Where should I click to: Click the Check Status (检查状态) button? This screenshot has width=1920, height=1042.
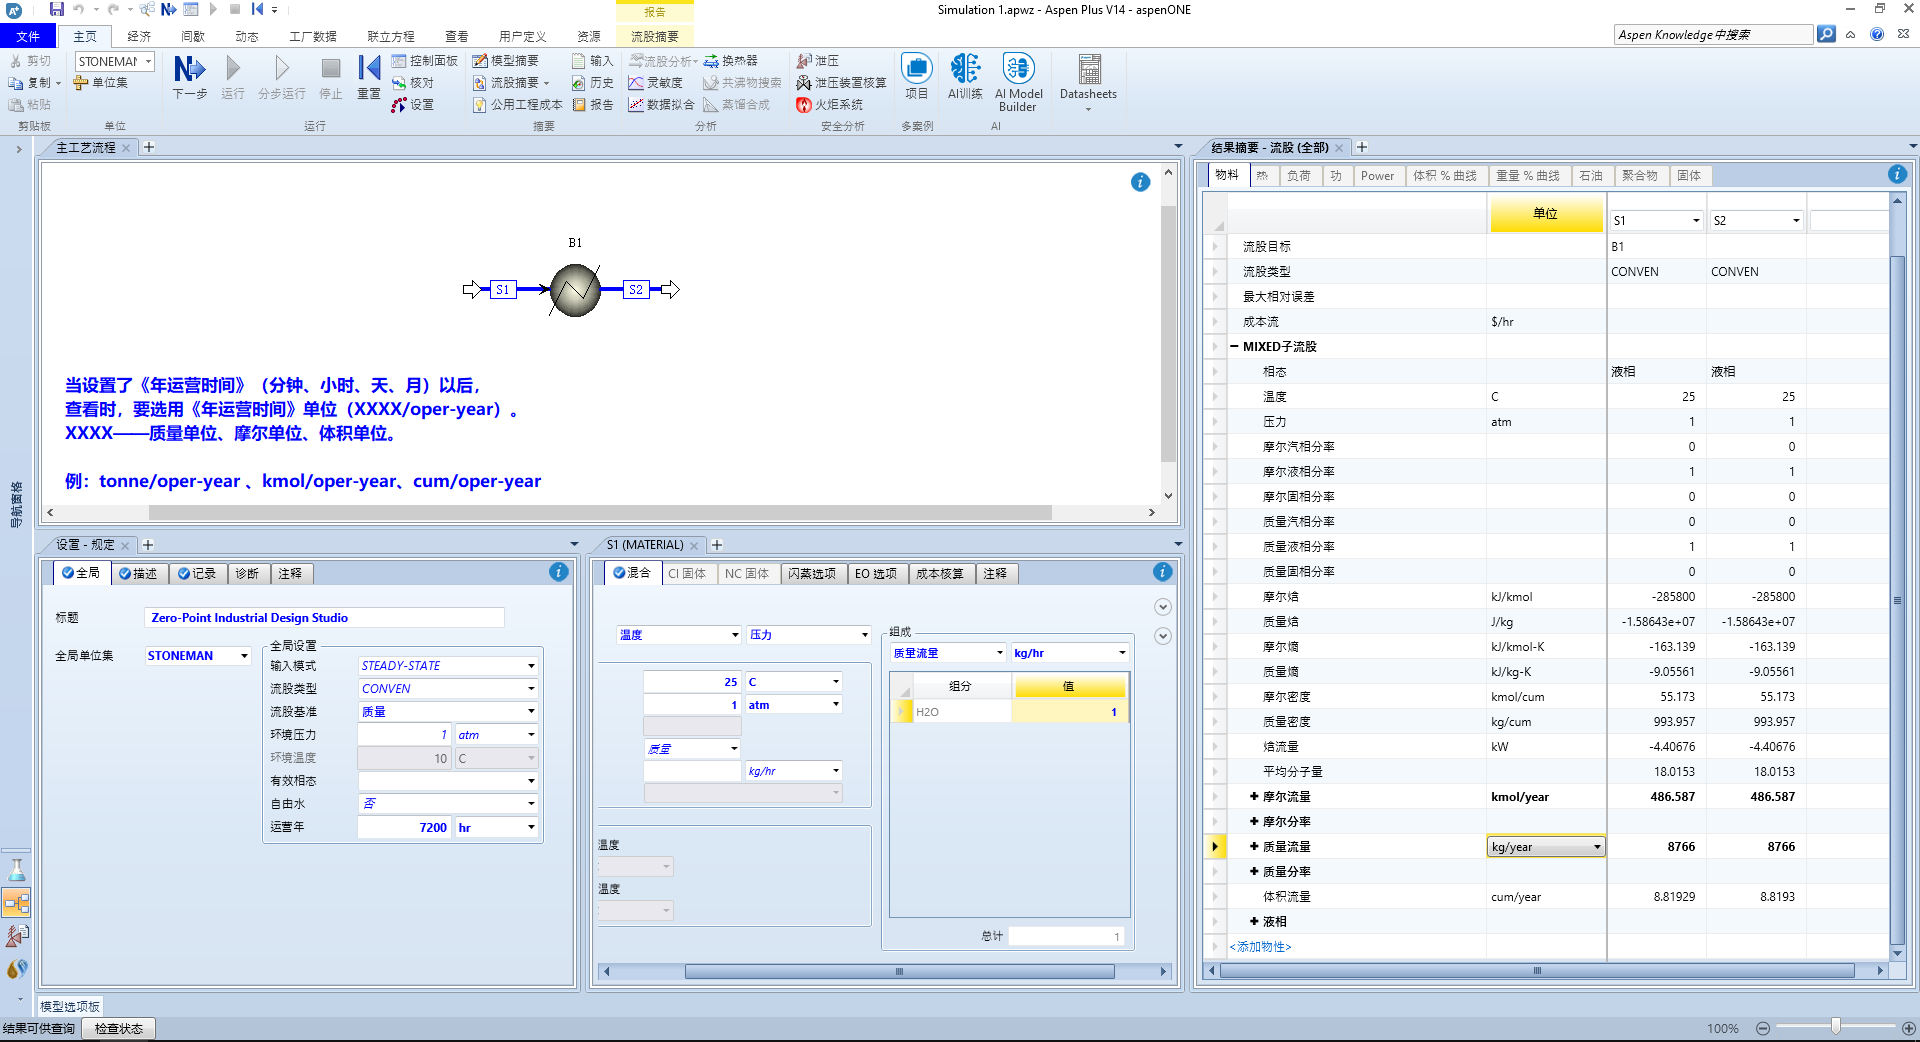click(x=119, y=1029)
